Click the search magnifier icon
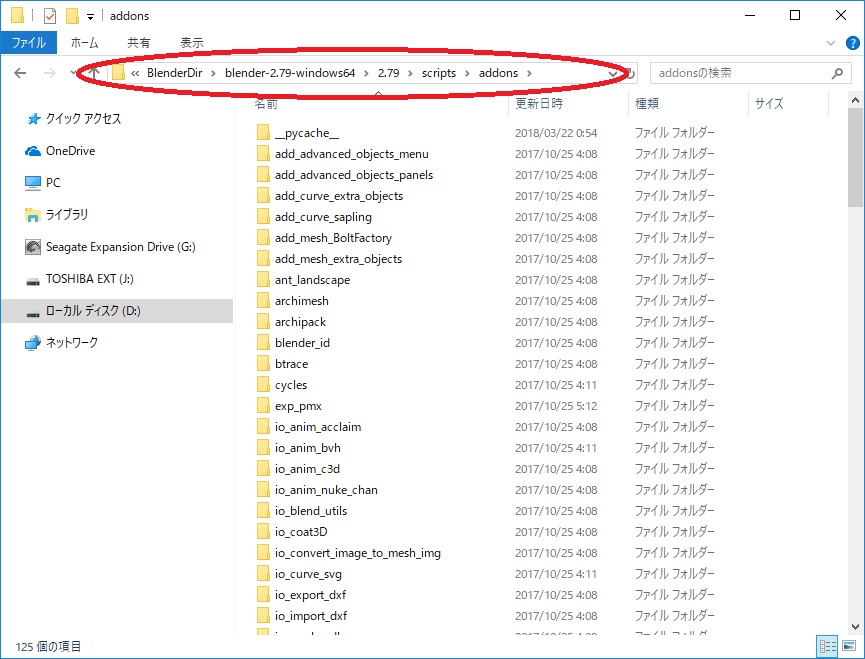Viewport: 865px width, 659px height. click(837, 73)
